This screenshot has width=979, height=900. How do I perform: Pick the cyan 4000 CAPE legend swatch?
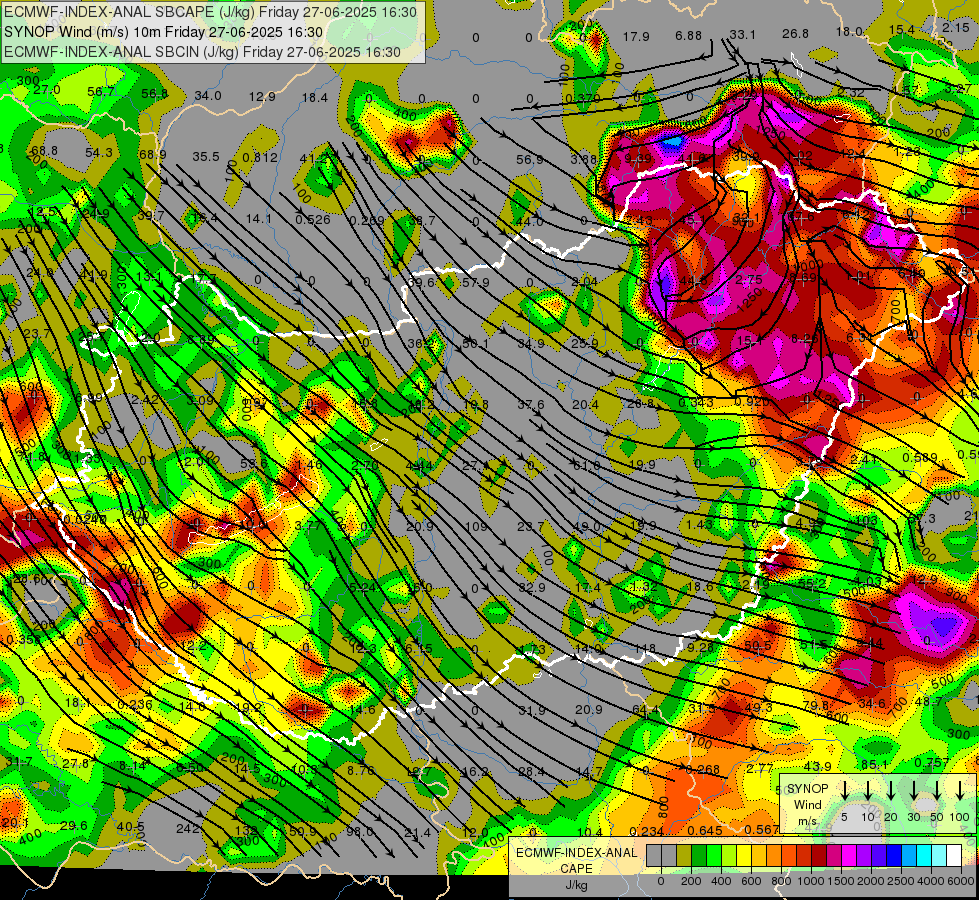pos(925,855)
